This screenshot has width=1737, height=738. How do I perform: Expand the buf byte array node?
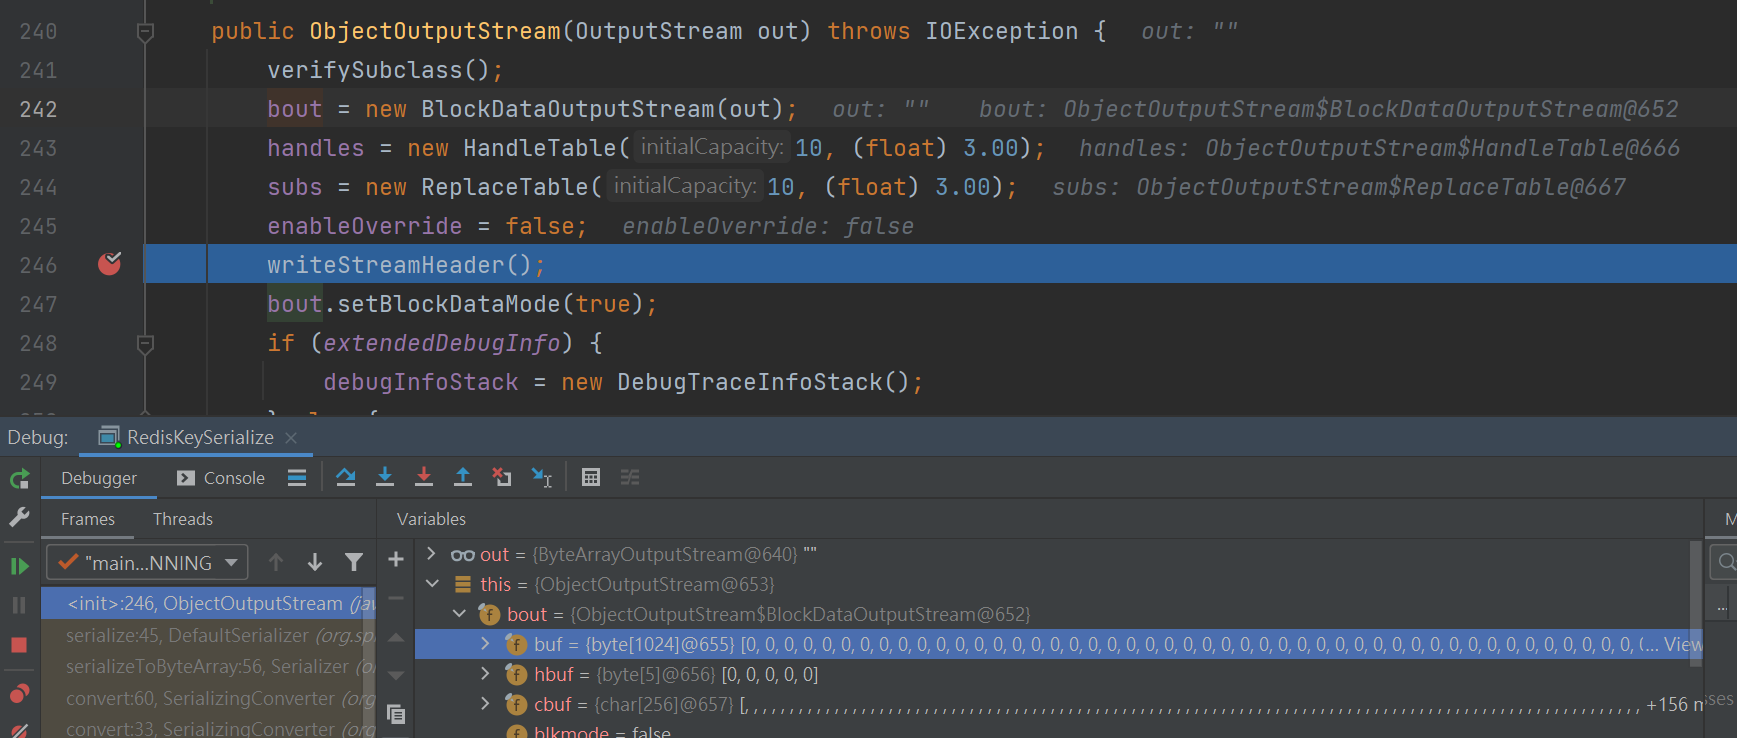[x=486, y=643]
